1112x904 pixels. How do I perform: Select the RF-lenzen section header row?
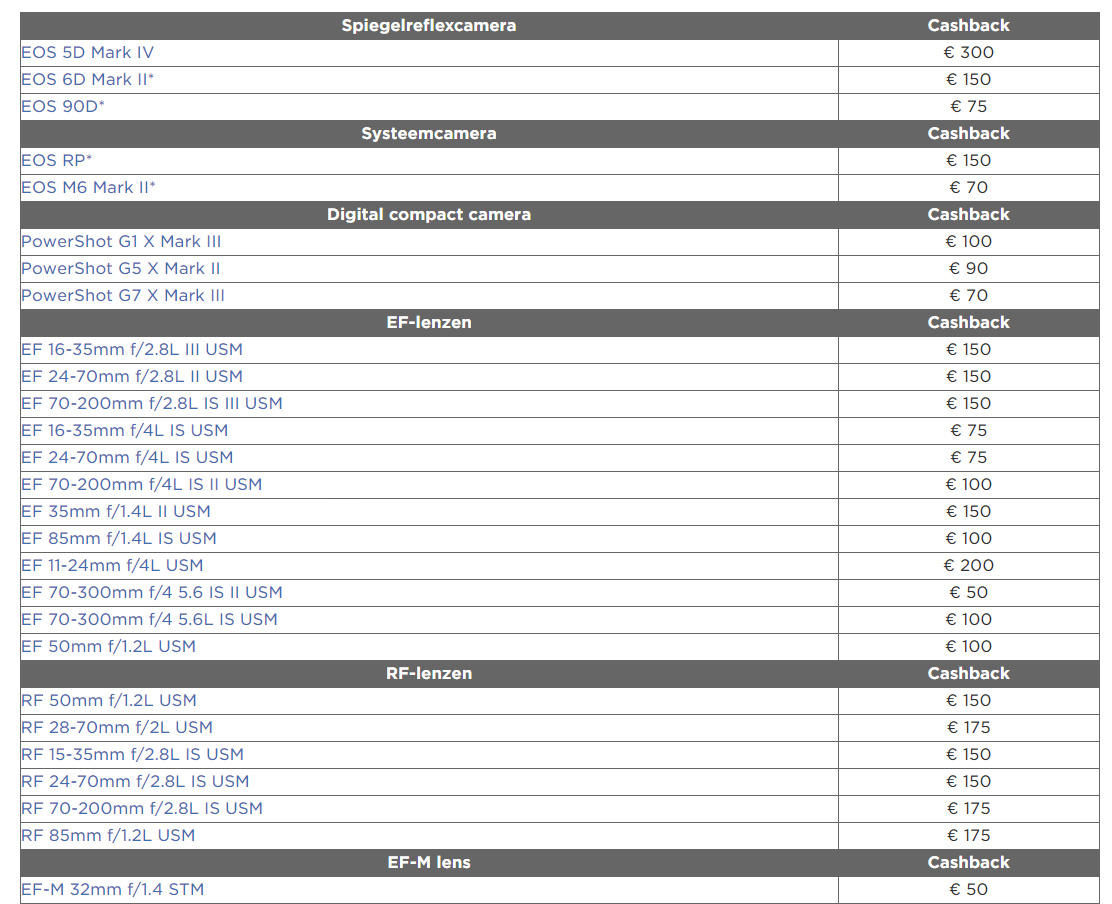pyautogui.click(x=429, y=674)
